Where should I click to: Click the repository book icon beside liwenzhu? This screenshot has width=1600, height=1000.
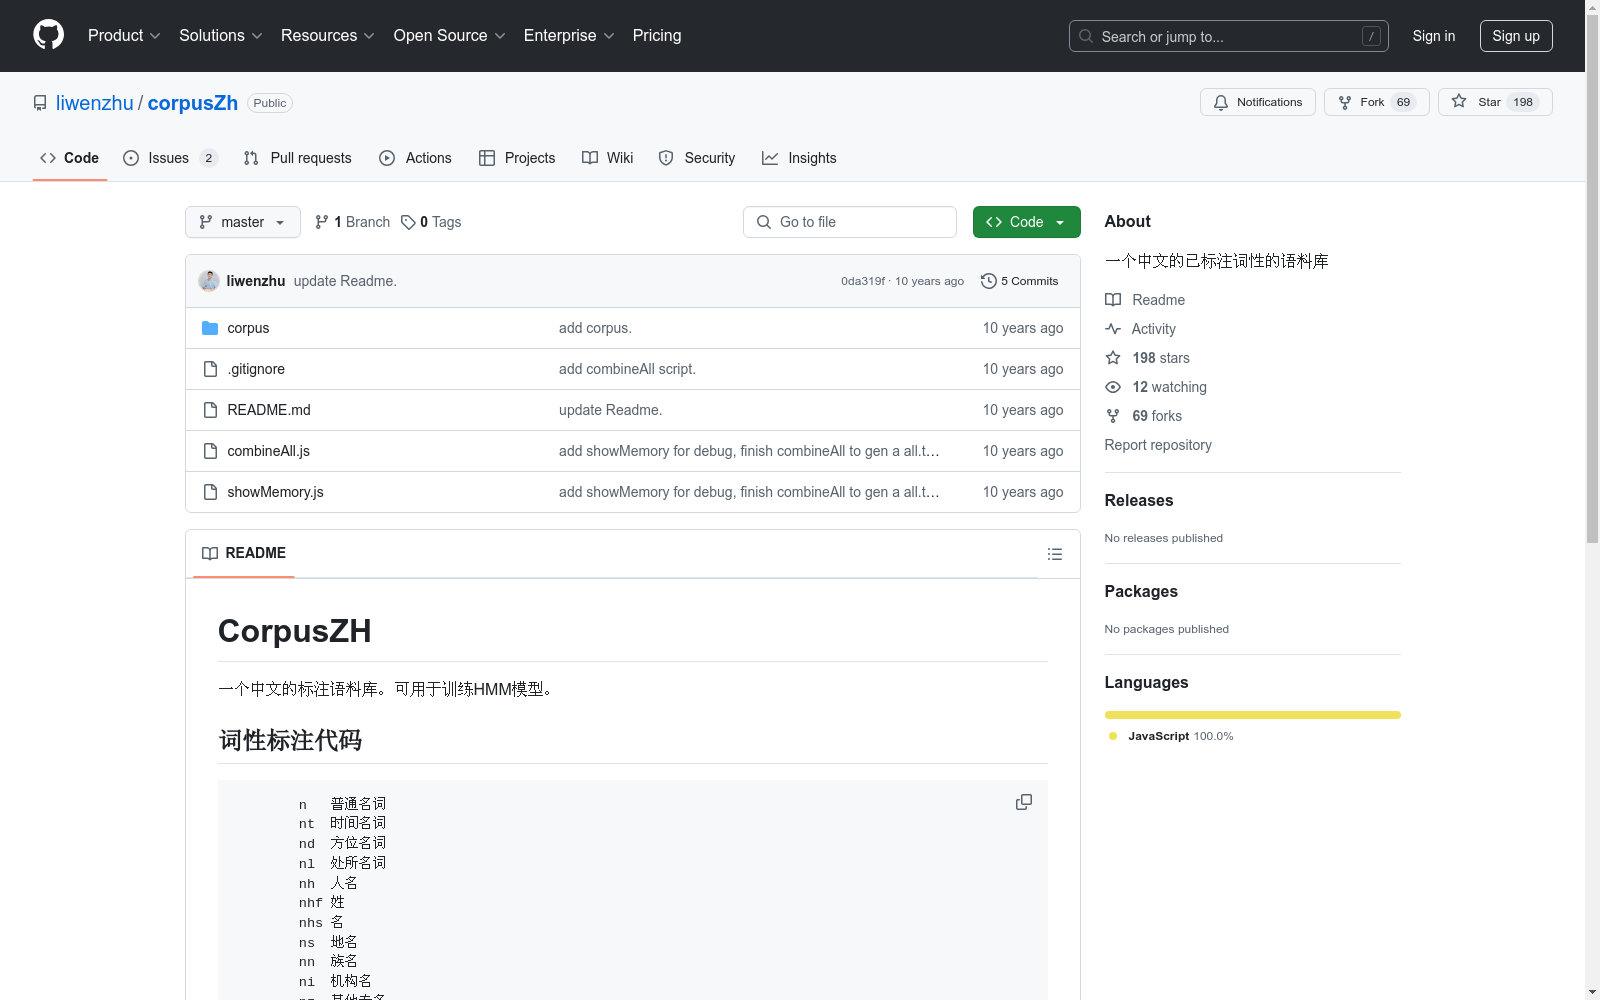point(40,103)
